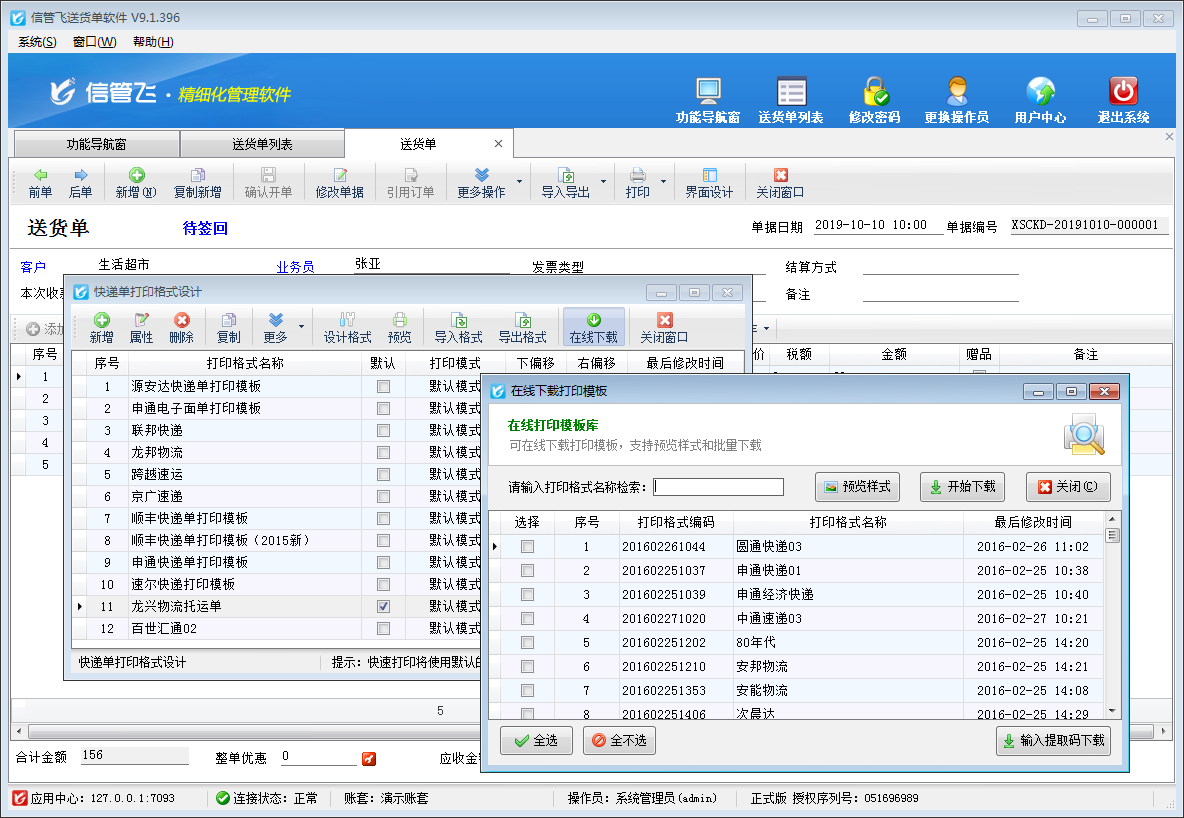Click the 全不选 button
This screenshot has width=1184, height=818.
tap(619, 740)
